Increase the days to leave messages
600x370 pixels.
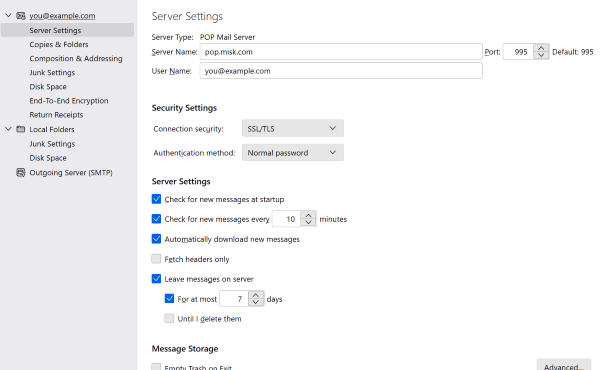tap(256, 295)
